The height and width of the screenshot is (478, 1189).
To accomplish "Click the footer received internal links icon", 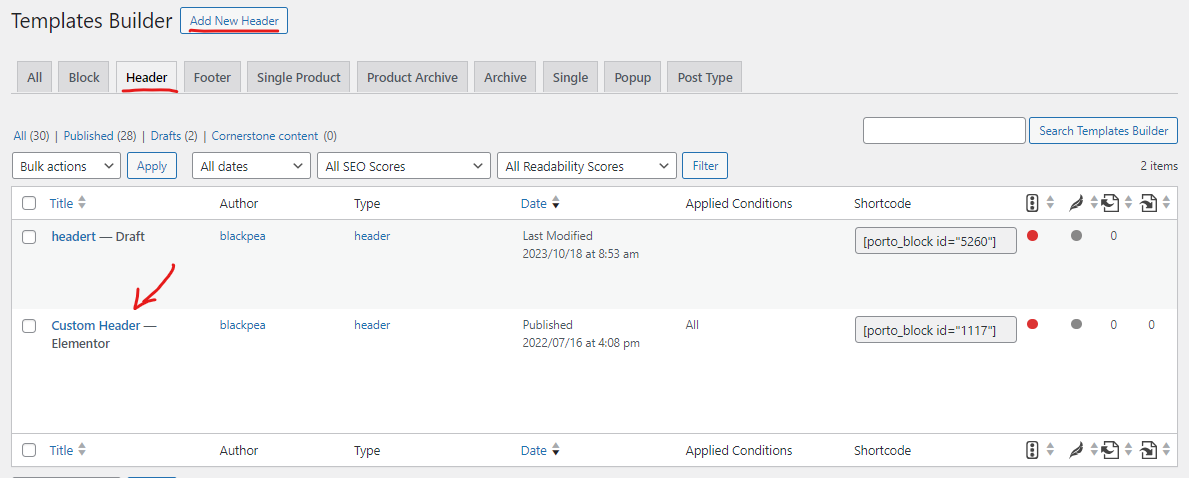I will pos(1148,450).
